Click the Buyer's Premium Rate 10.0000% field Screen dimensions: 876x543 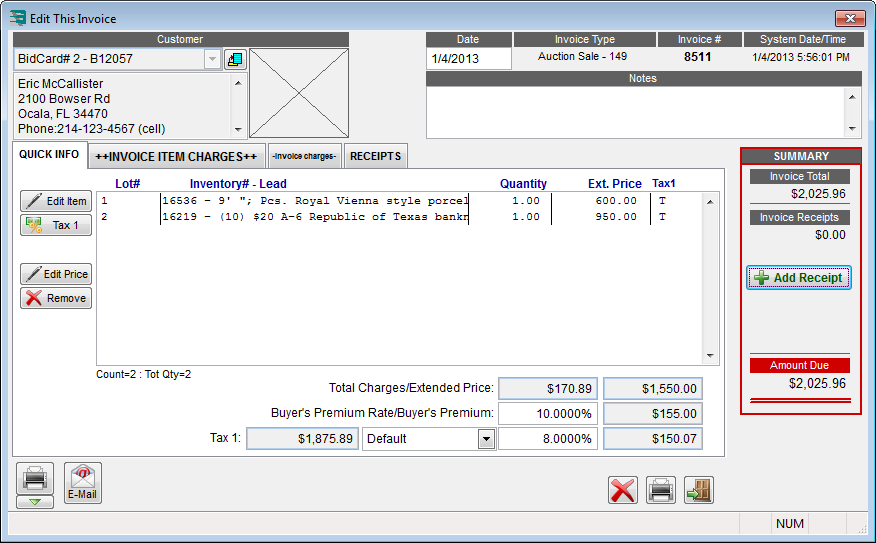coord(547,413)
